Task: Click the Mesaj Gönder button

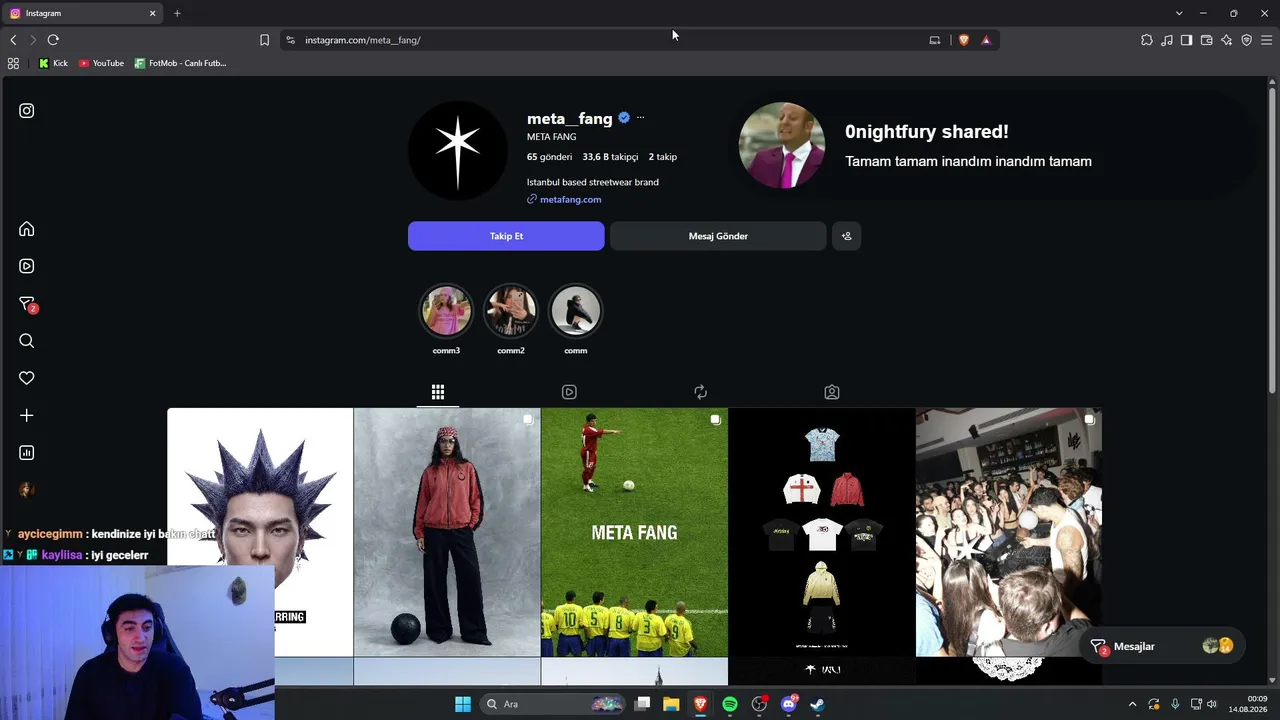Action: coord(718,236)
